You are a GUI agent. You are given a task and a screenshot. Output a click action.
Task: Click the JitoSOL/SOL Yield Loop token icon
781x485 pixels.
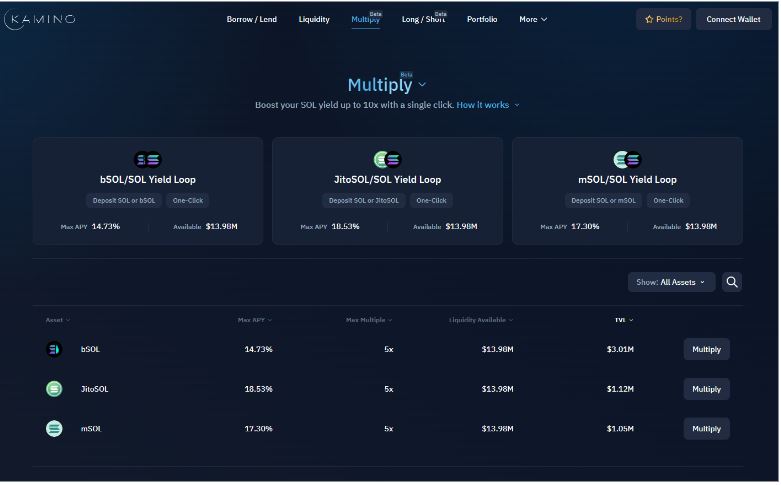click(388, 160)
